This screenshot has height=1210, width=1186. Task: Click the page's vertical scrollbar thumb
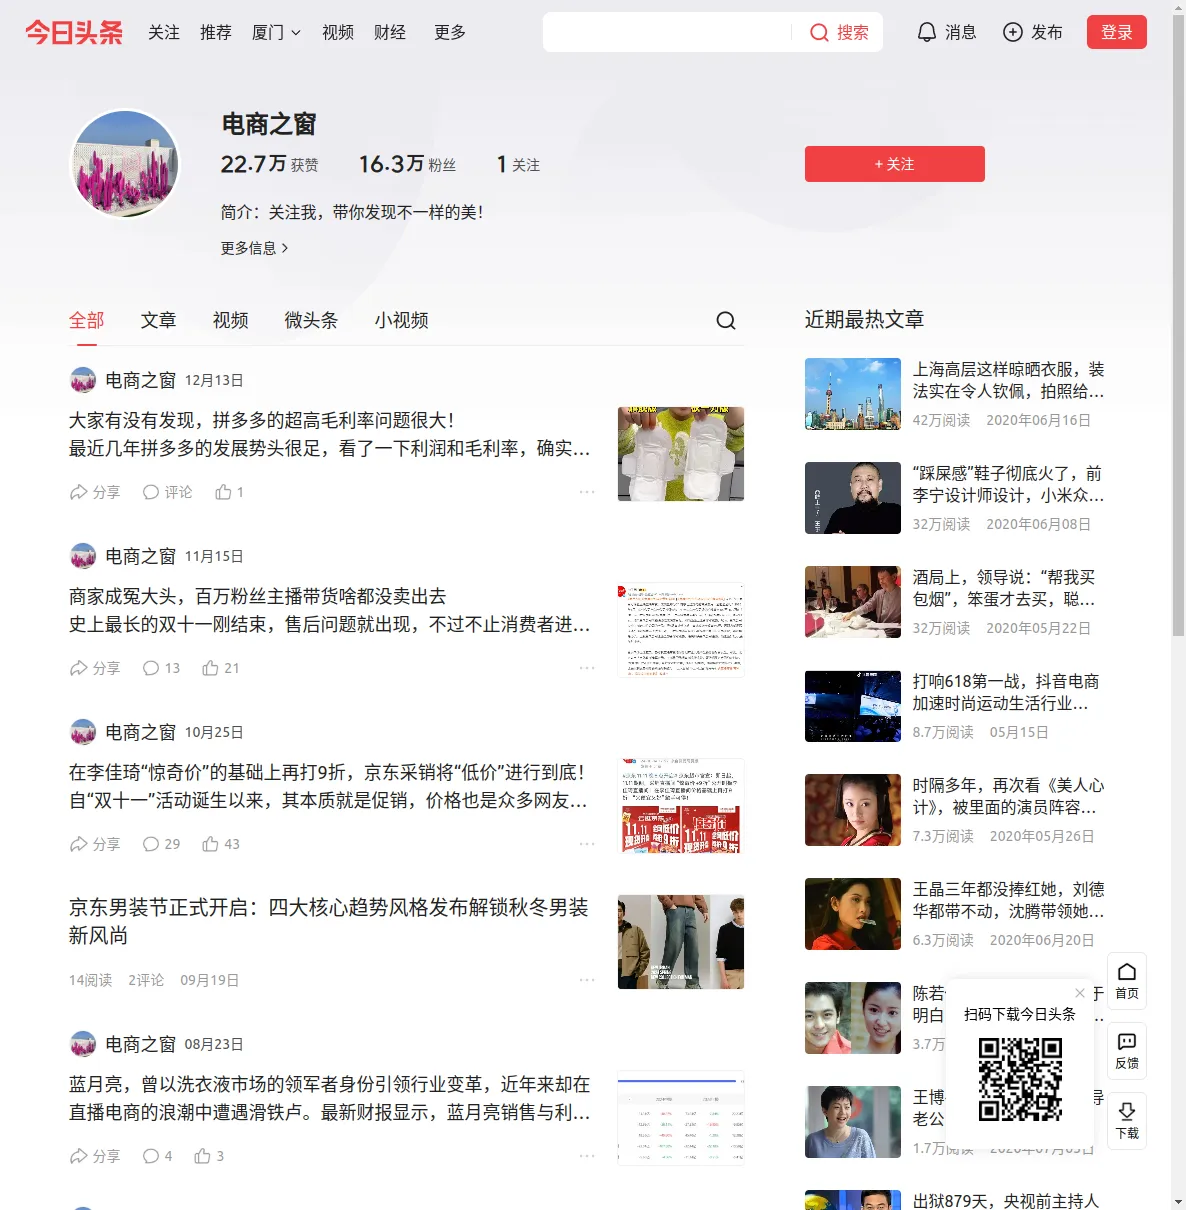[x=1178, y=325]
